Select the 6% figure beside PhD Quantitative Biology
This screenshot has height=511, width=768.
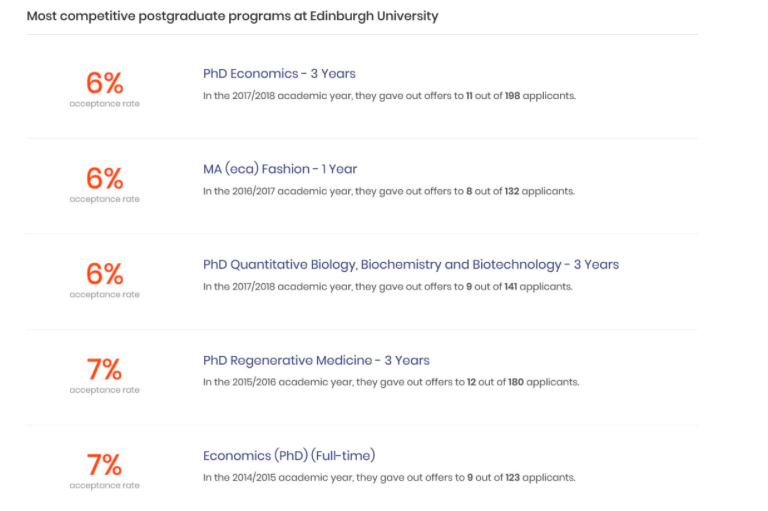(x=104, y=274)
